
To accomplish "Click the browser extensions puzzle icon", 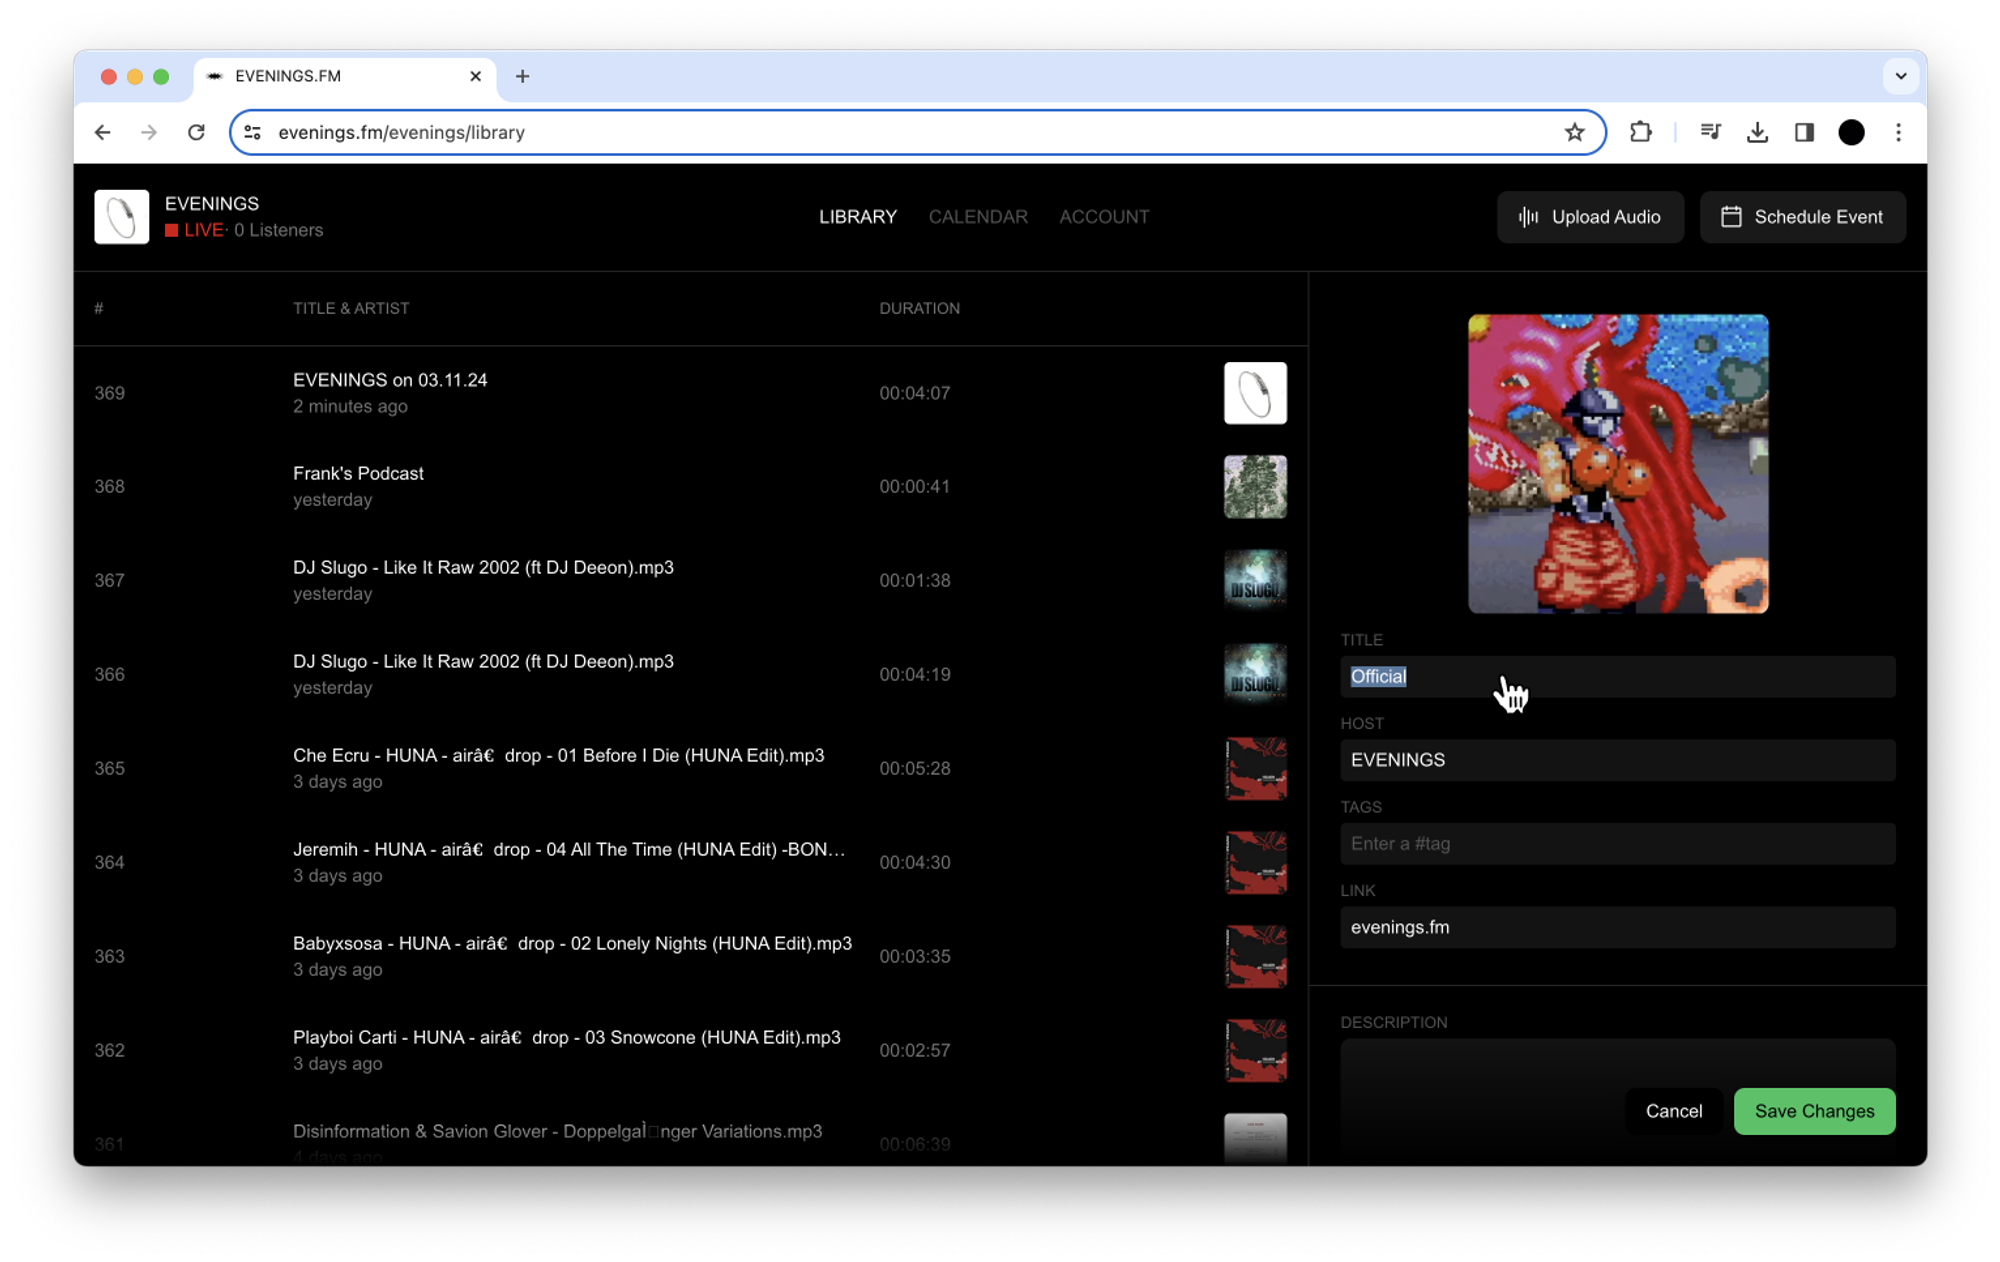I will pos(1640,132).
